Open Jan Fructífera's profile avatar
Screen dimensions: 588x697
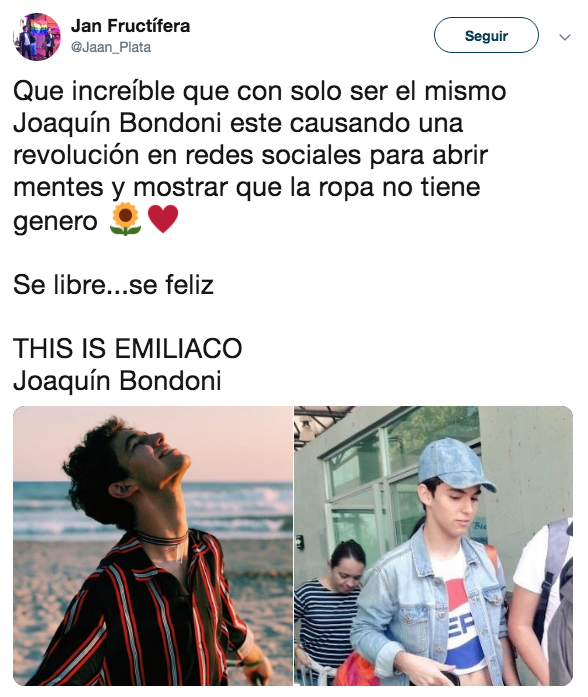click(37, 37)
